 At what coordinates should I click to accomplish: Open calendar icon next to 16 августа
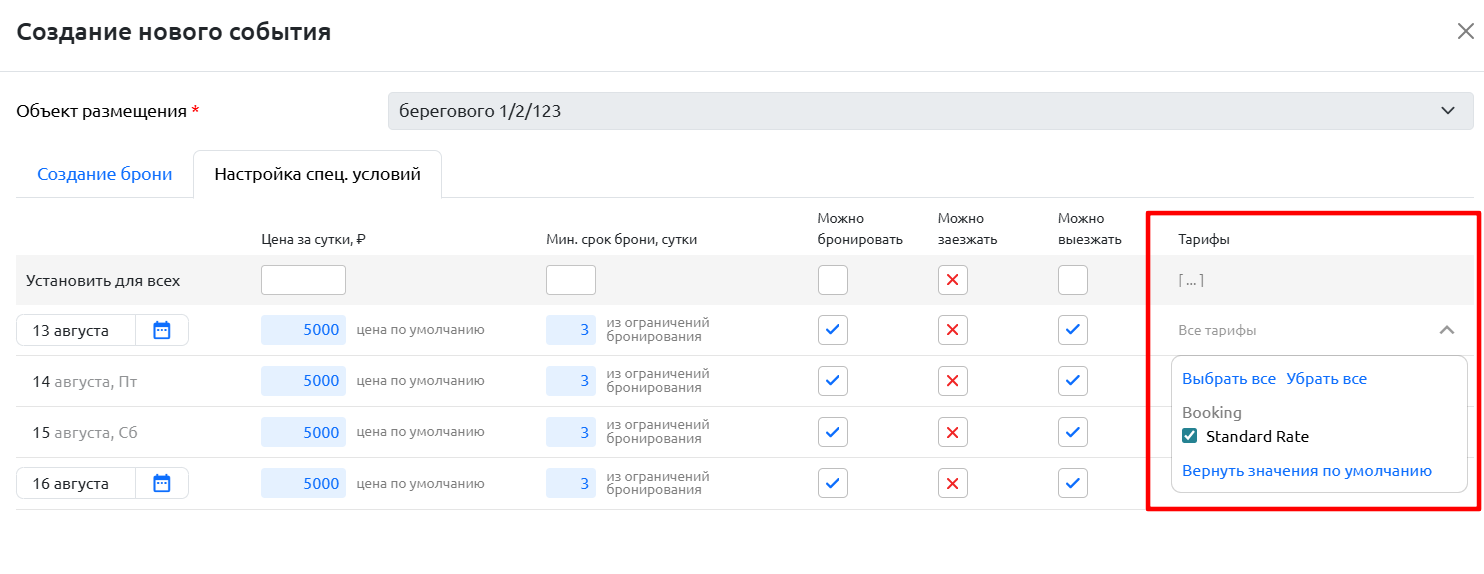pos(162,483)
